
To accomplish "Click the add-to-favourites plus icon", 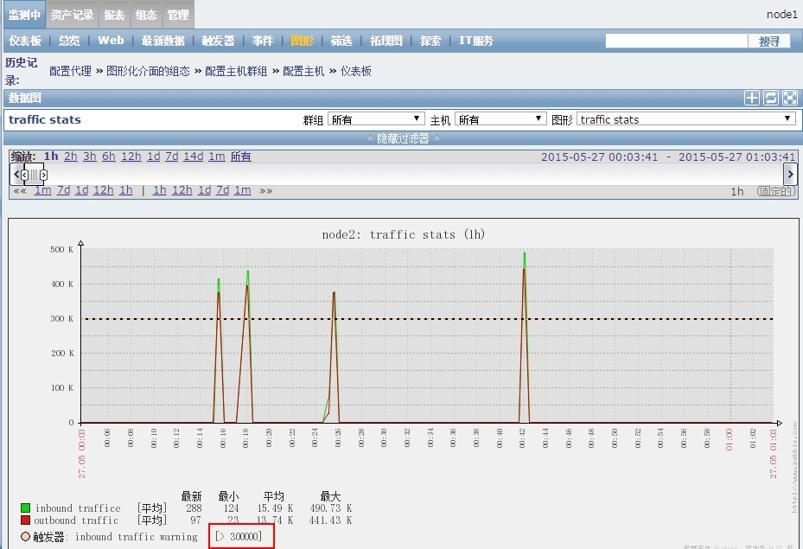I will tap(752, 98).
